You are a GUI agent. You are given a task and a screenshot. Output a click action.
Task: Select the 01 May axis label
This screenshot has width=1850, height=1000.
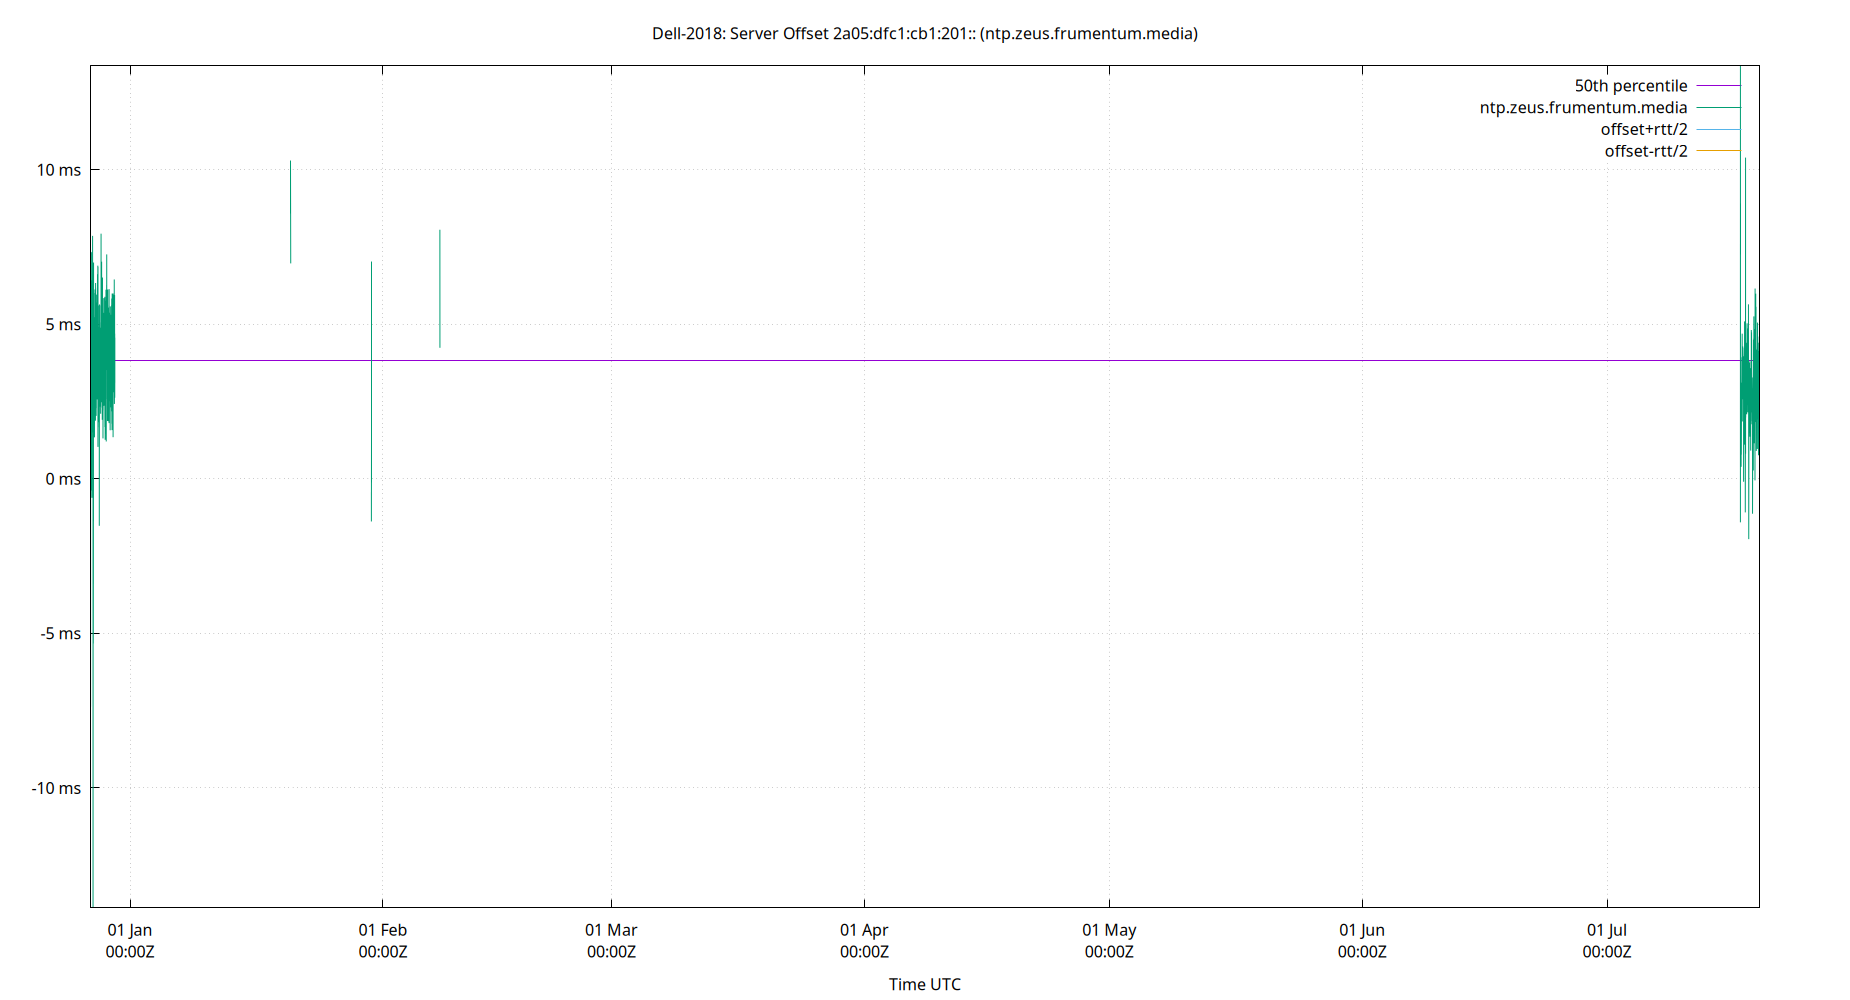(x=1110, y=929)
